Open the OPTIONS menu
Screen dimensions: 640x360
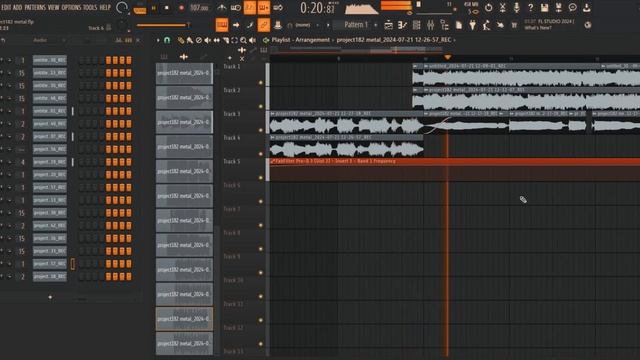click(x=71, y=7)
